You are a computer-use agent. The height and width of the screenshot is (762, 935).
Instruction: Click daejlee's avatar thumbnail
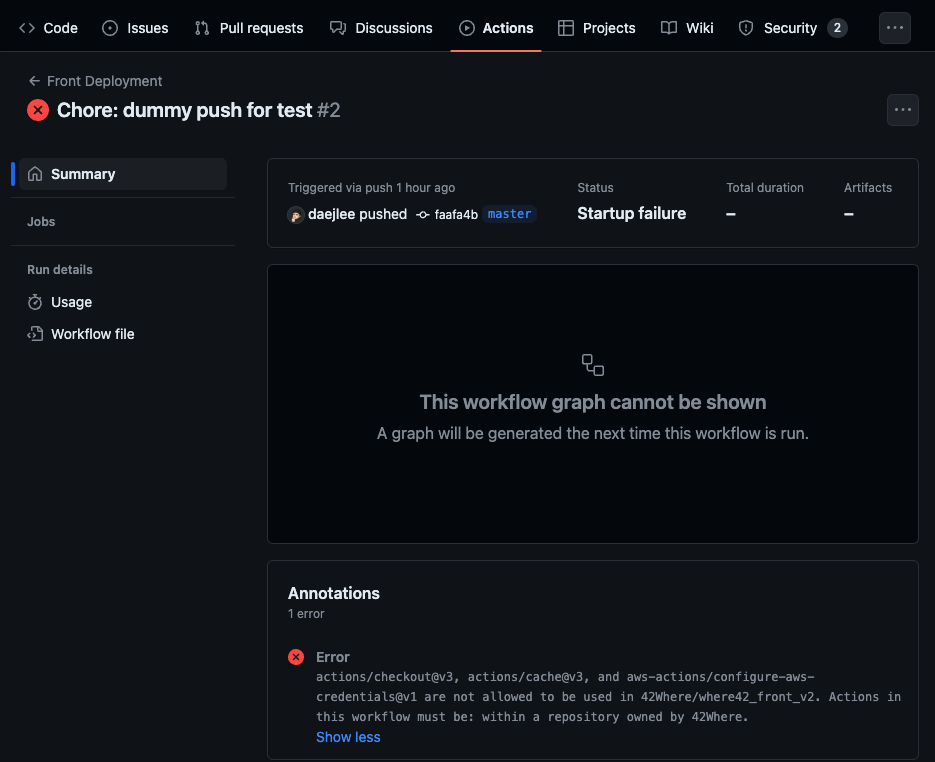click(296, 215)
